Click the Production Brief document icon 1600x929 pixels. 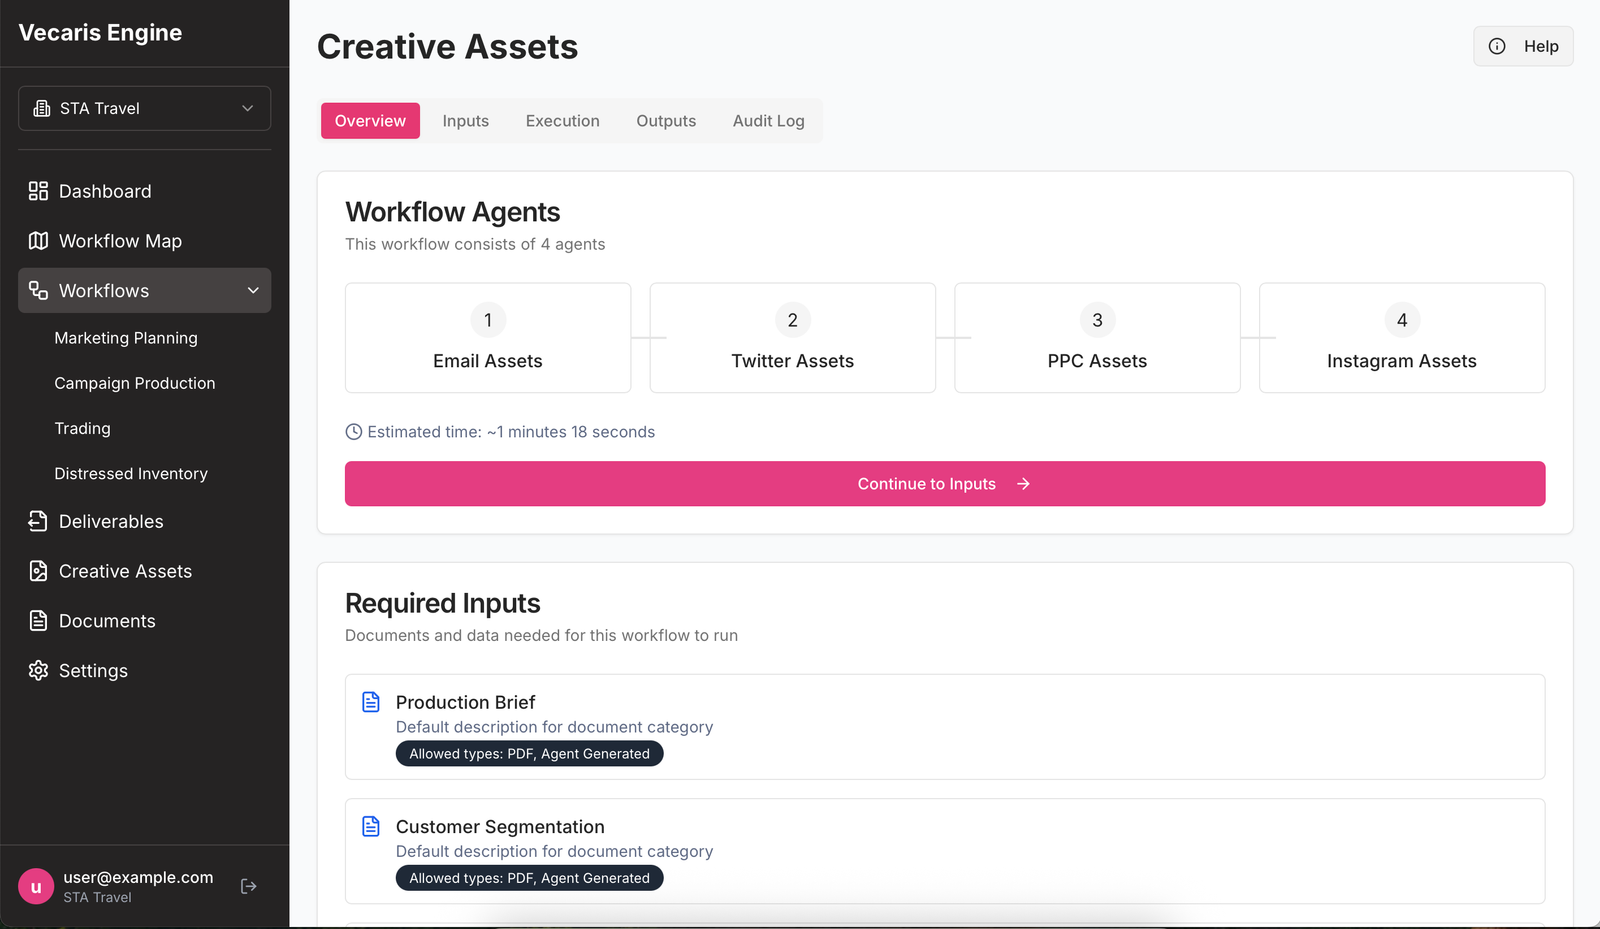pyautogui.click(x=371, y=702)
